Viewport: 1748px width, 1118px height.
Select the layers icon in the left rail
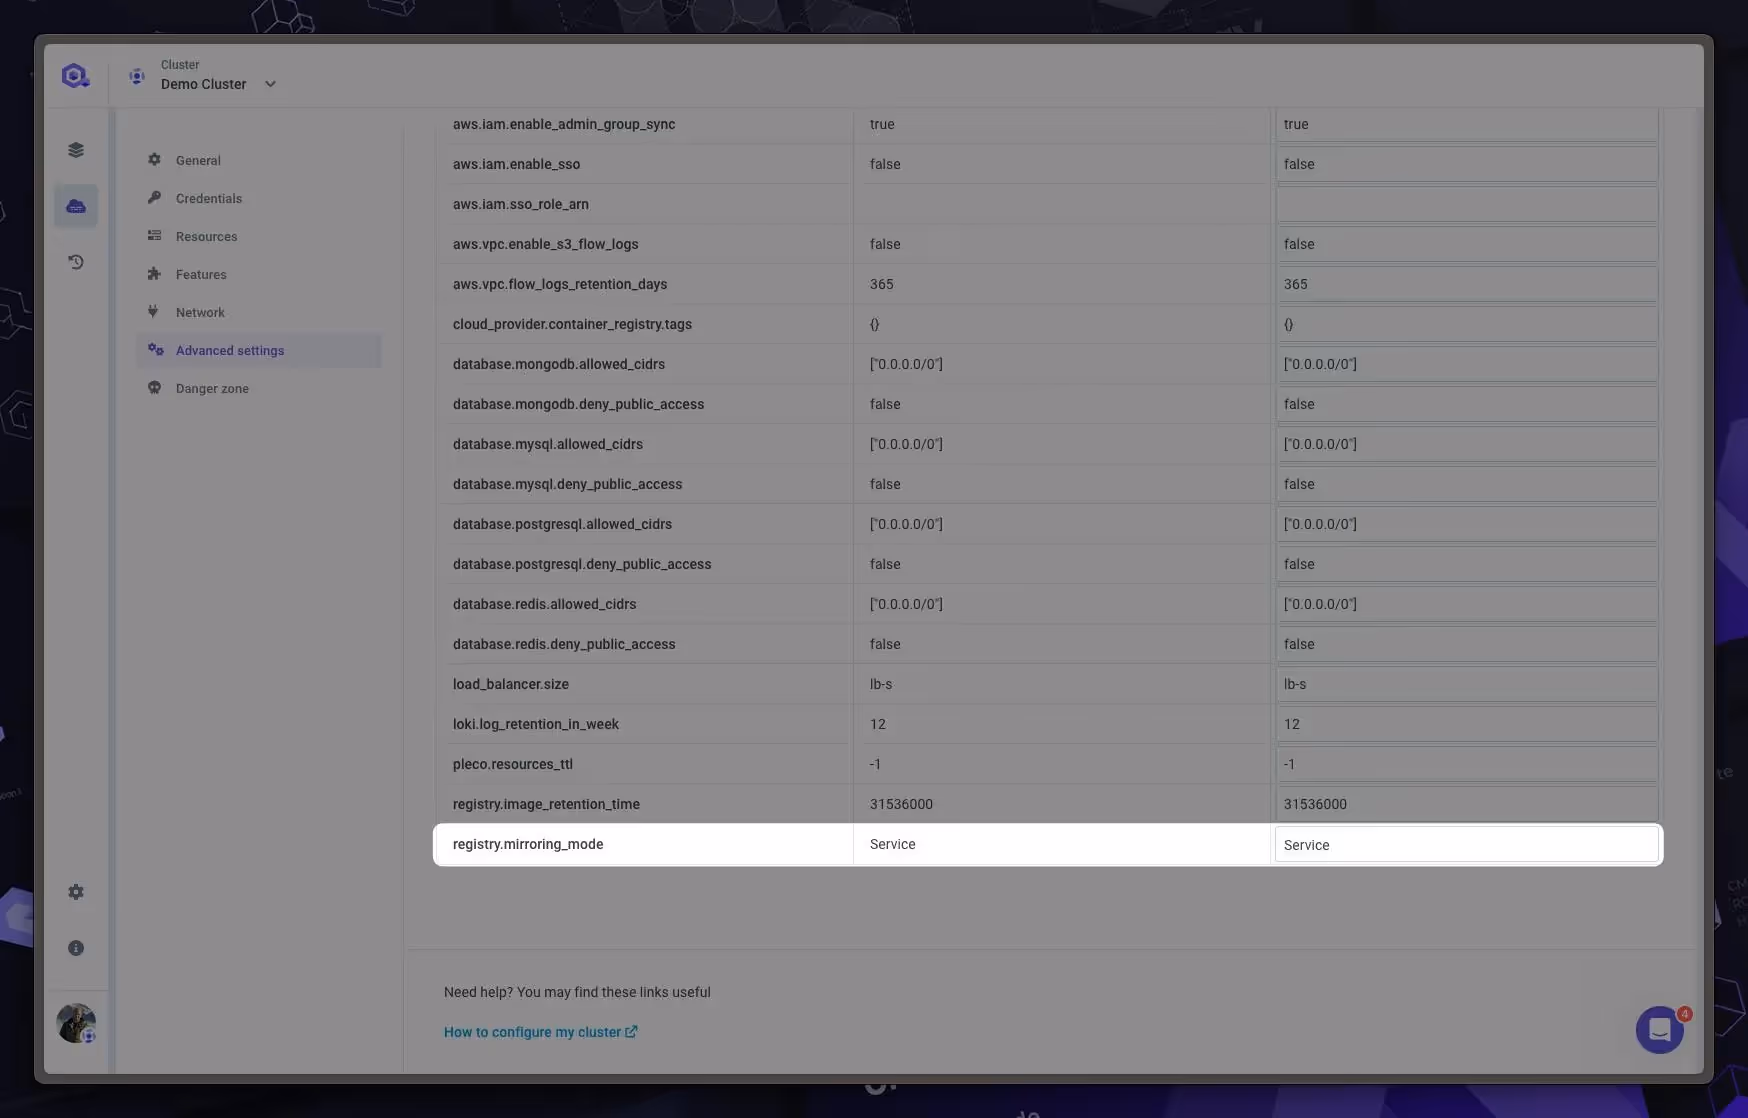coord(76,149)
